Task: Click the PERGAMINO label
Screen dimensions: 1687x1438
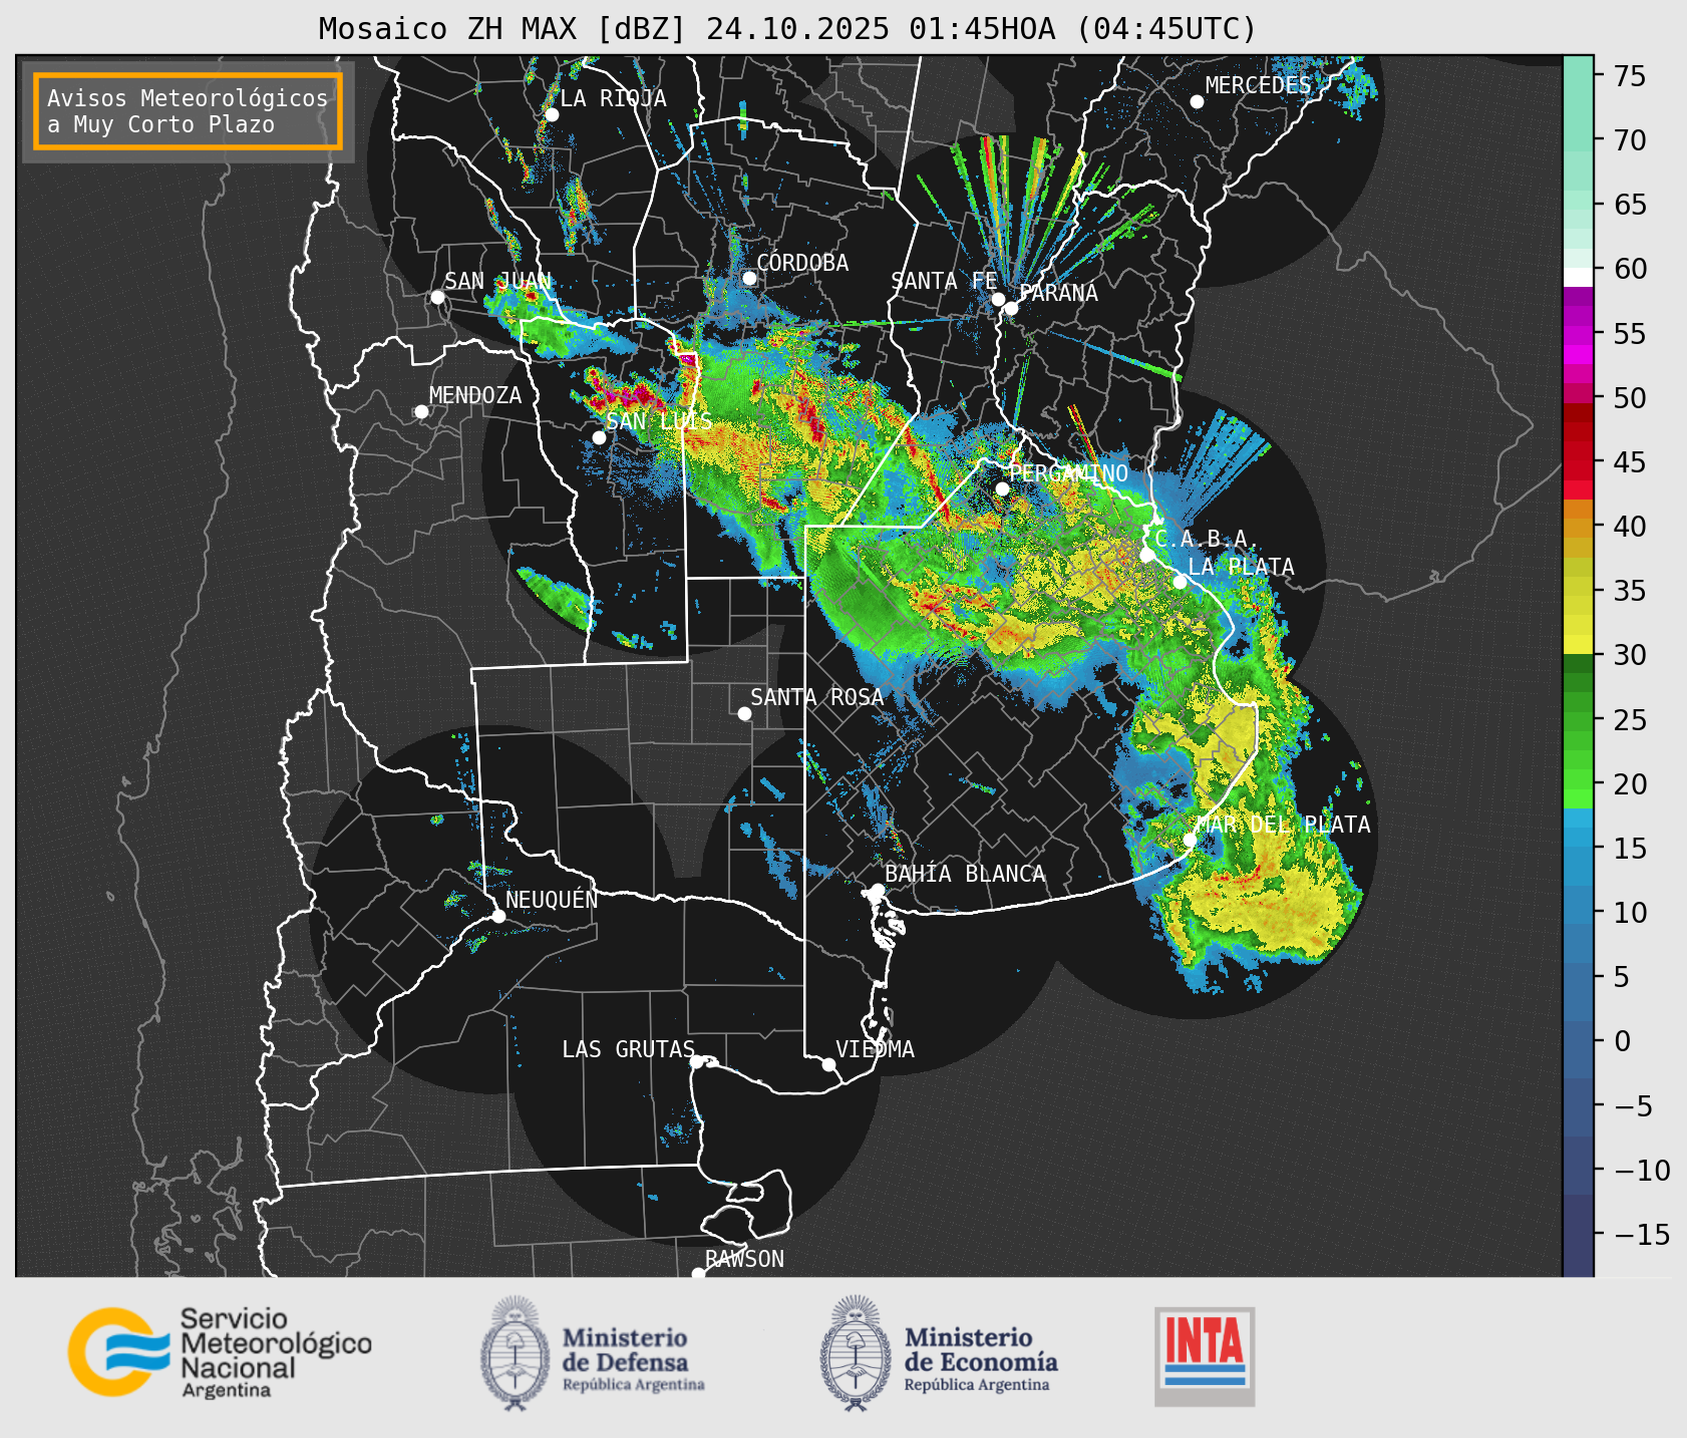Action: pos(1068,473)
